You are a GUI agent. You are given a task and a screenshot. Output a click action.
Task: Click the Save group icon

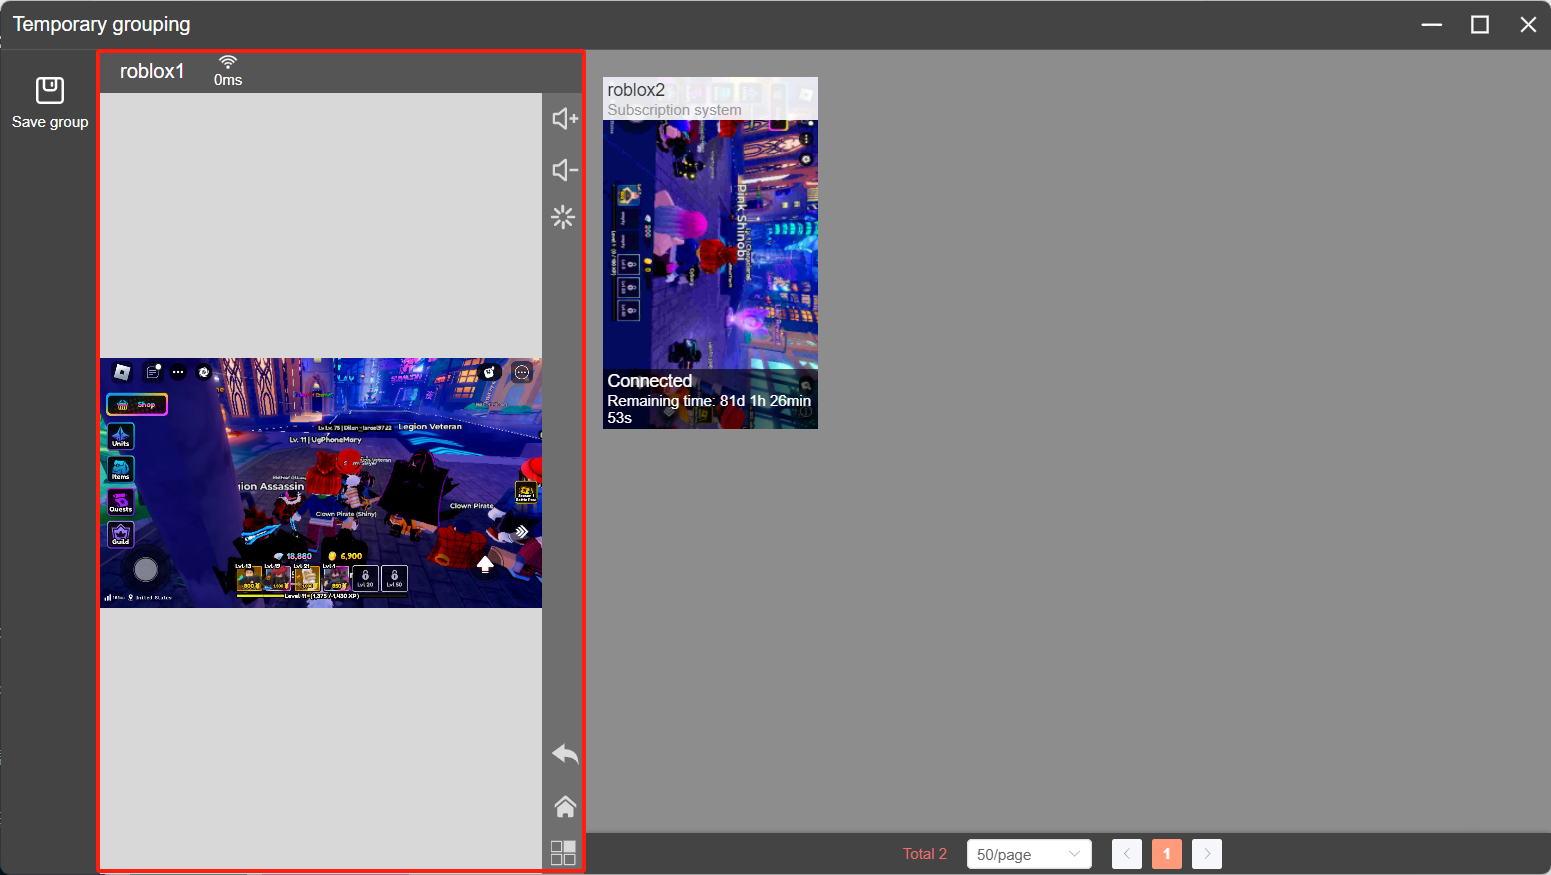tap(50, 91)
